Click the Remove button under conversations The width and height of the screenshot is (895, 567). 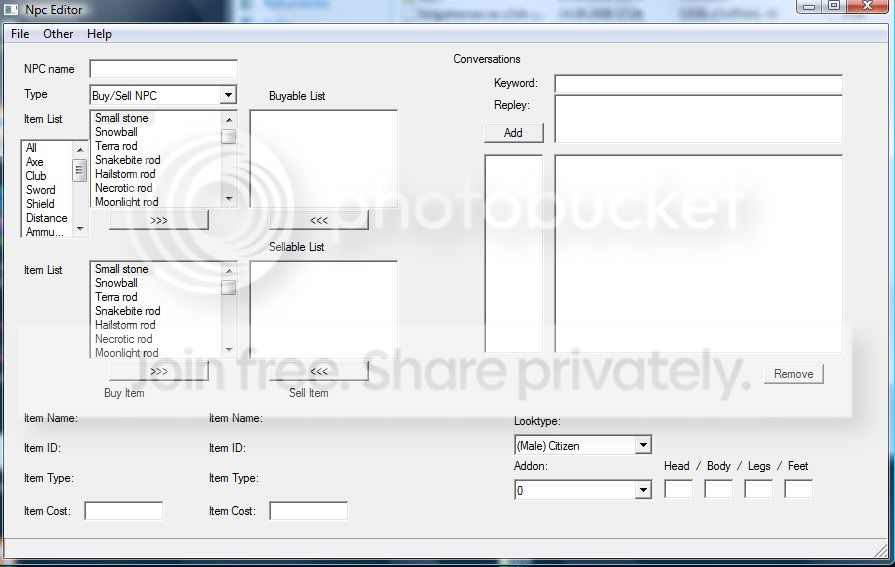[x=793, y=374]
